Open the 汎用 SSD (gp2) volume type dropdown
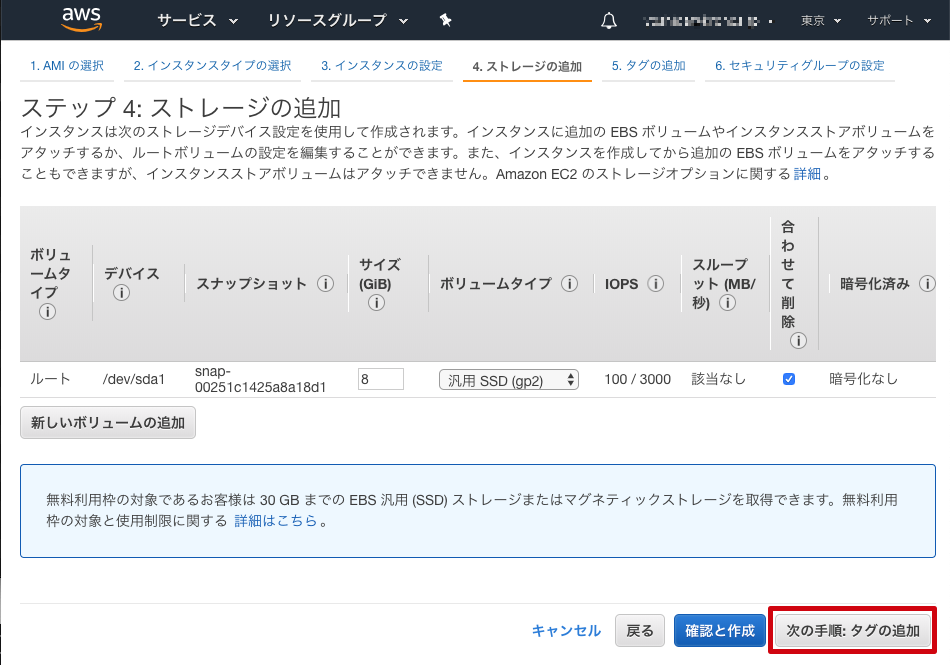The width and height of the screenshot is (950, 665). tap(508, 380)
